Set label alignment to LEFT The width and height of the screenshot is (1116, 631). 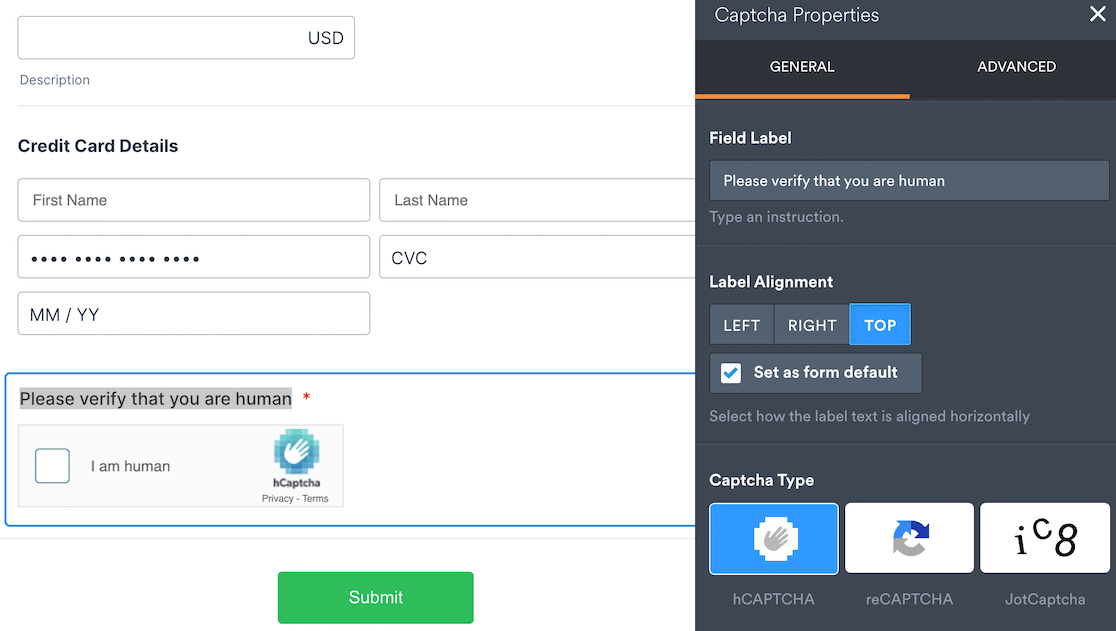(740, 324)
